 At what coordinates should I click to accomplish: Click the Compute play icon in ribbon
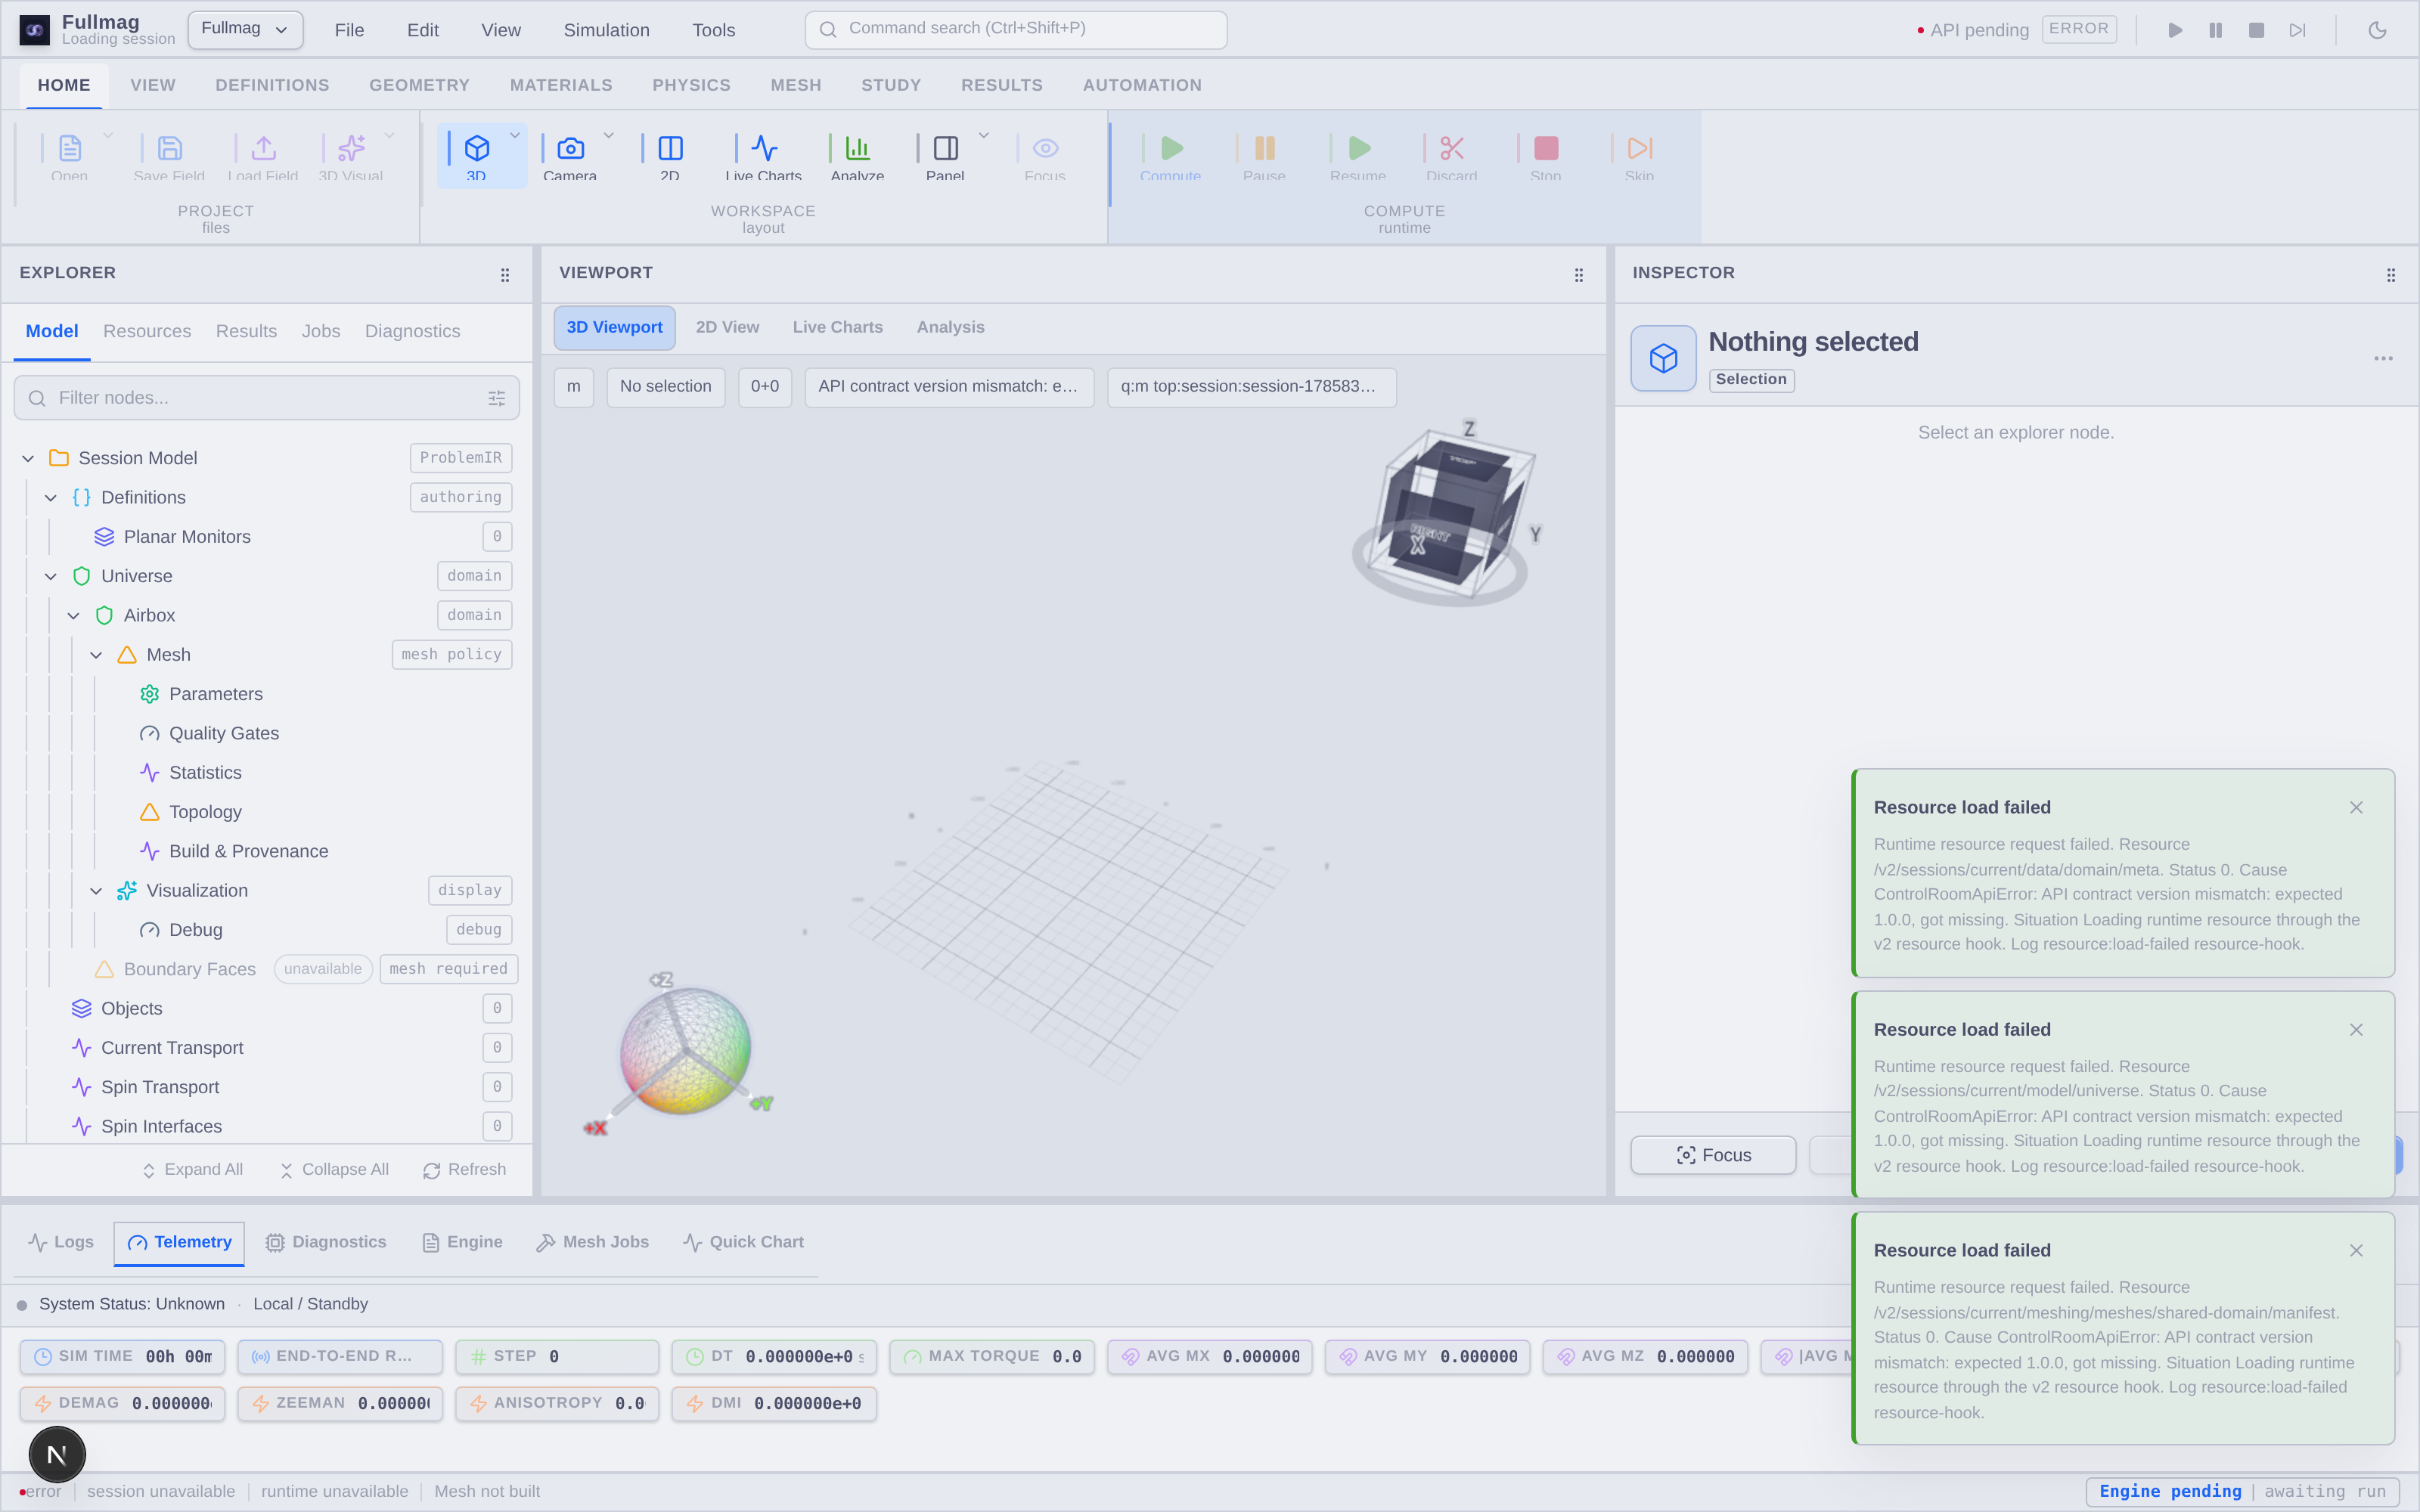pyautogui.click(x=1171, y=148)
